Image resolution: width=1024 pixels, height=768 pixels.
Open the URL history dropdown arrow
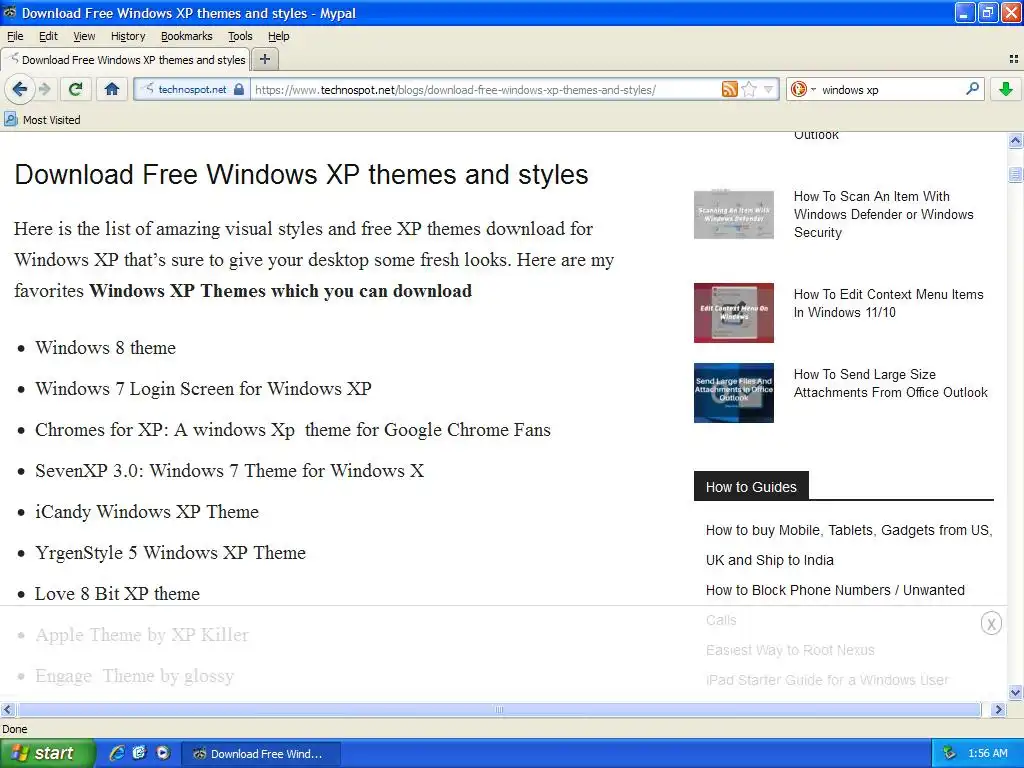pyautogui.click(x=769, y=89)
